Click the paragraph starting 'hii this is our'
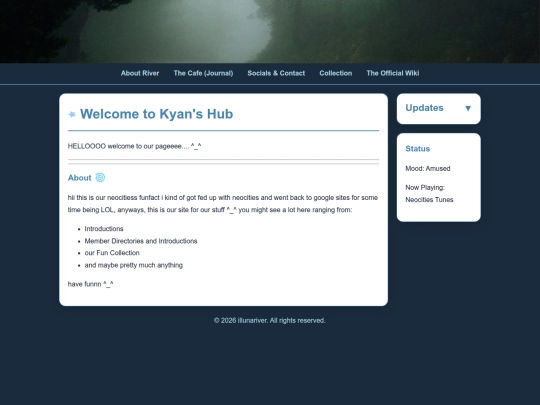540x405 pixels. [x=223, y=204]
